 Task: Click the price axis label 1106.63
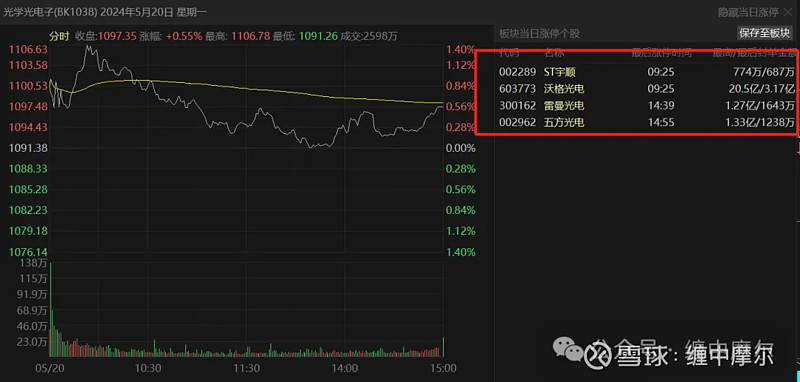[x=27, y=49]
